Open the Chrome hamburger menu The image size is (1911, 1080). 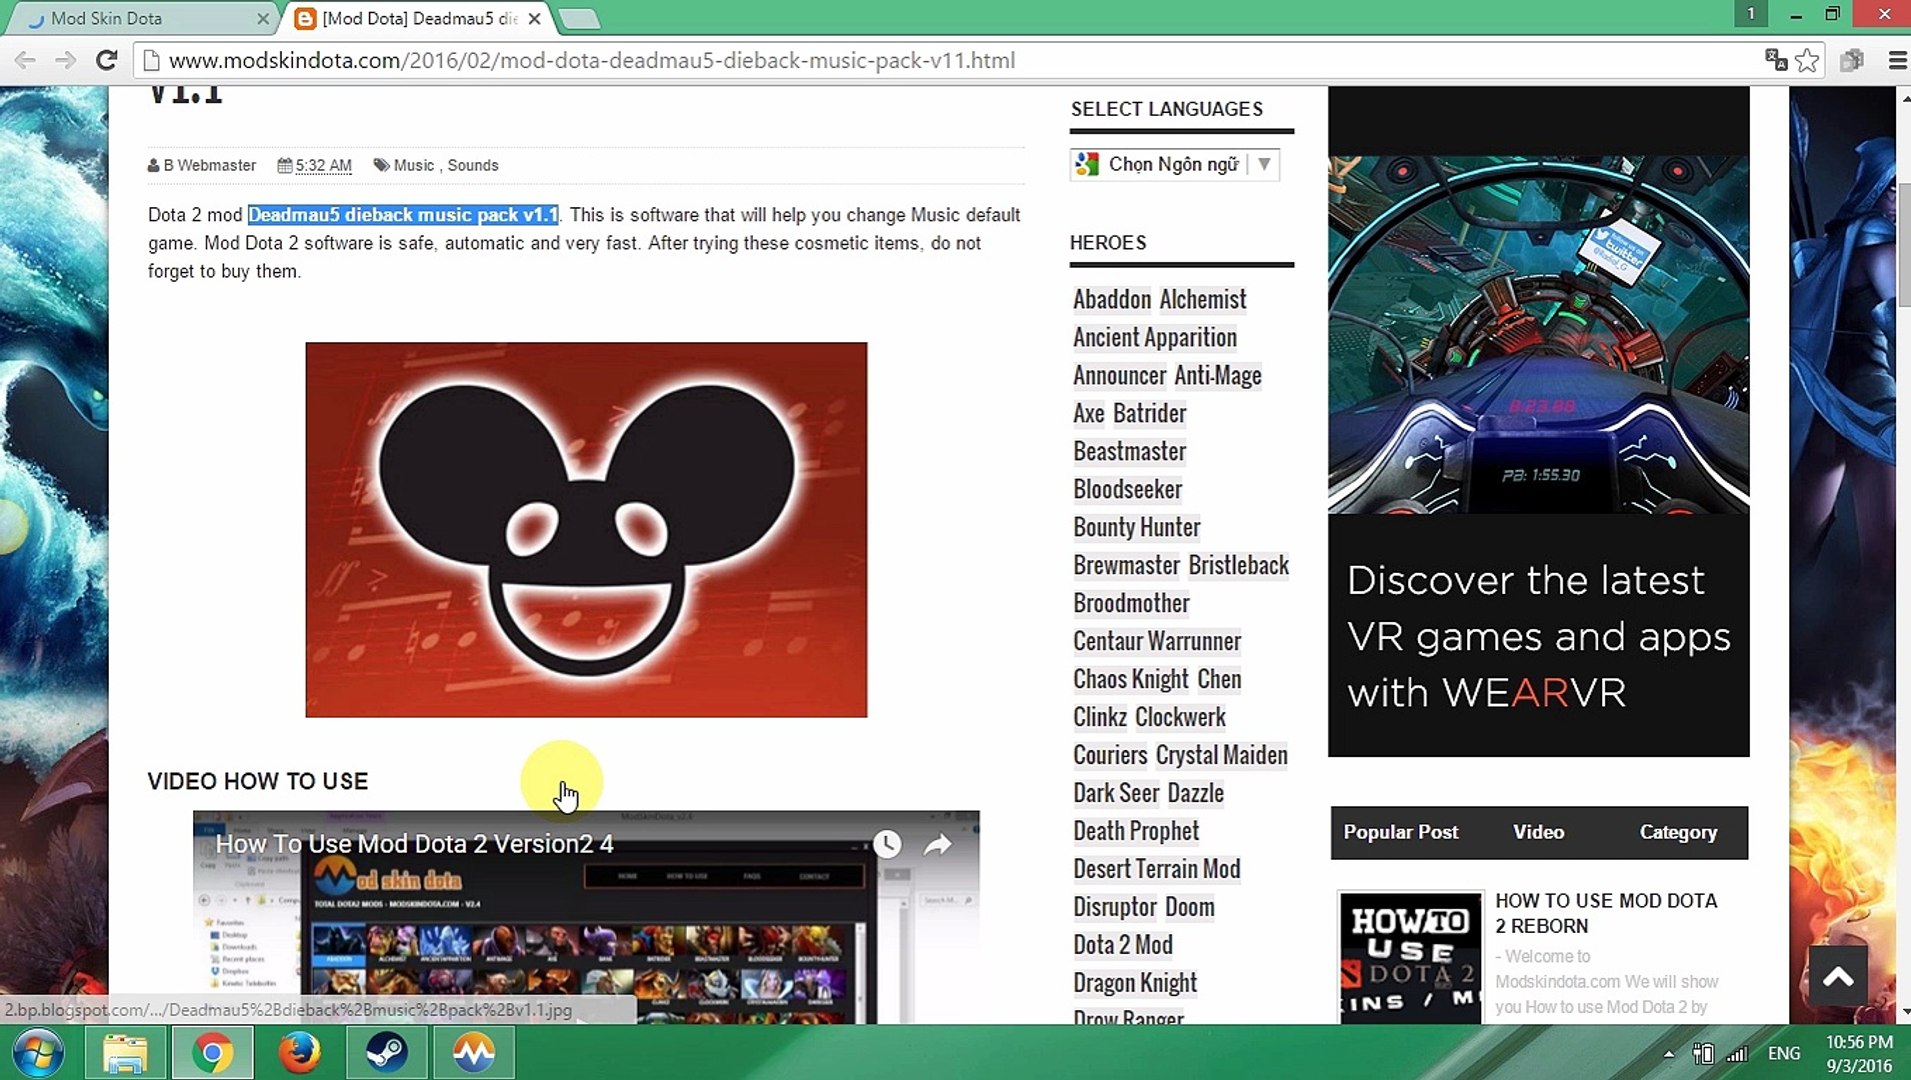click(x=1897, y=60)
